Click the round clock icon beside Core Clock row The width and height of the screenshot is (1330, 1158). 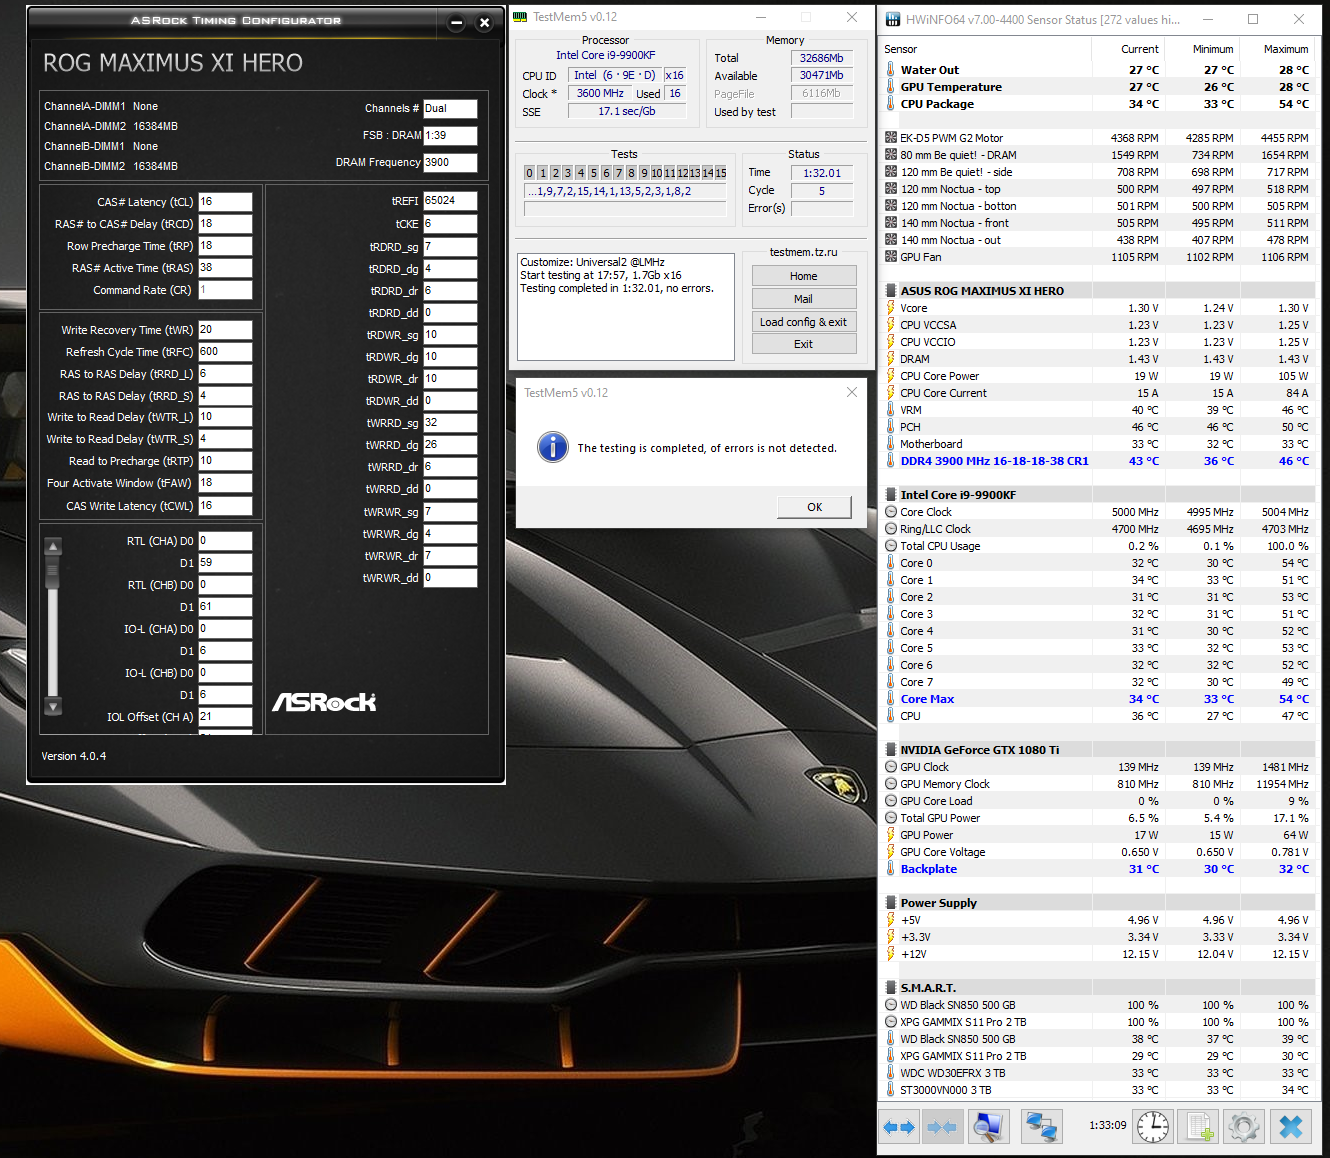click(891, 512)
